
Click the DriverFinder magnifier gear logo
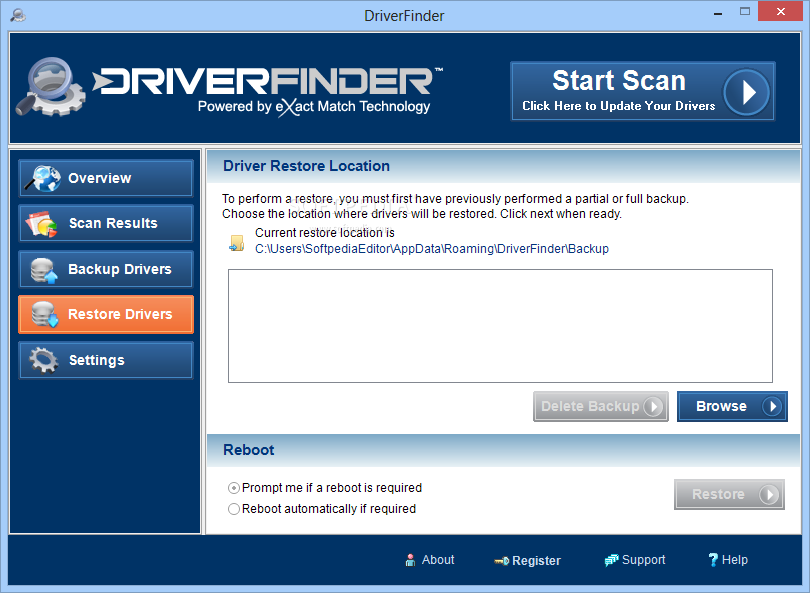[50, 87]
